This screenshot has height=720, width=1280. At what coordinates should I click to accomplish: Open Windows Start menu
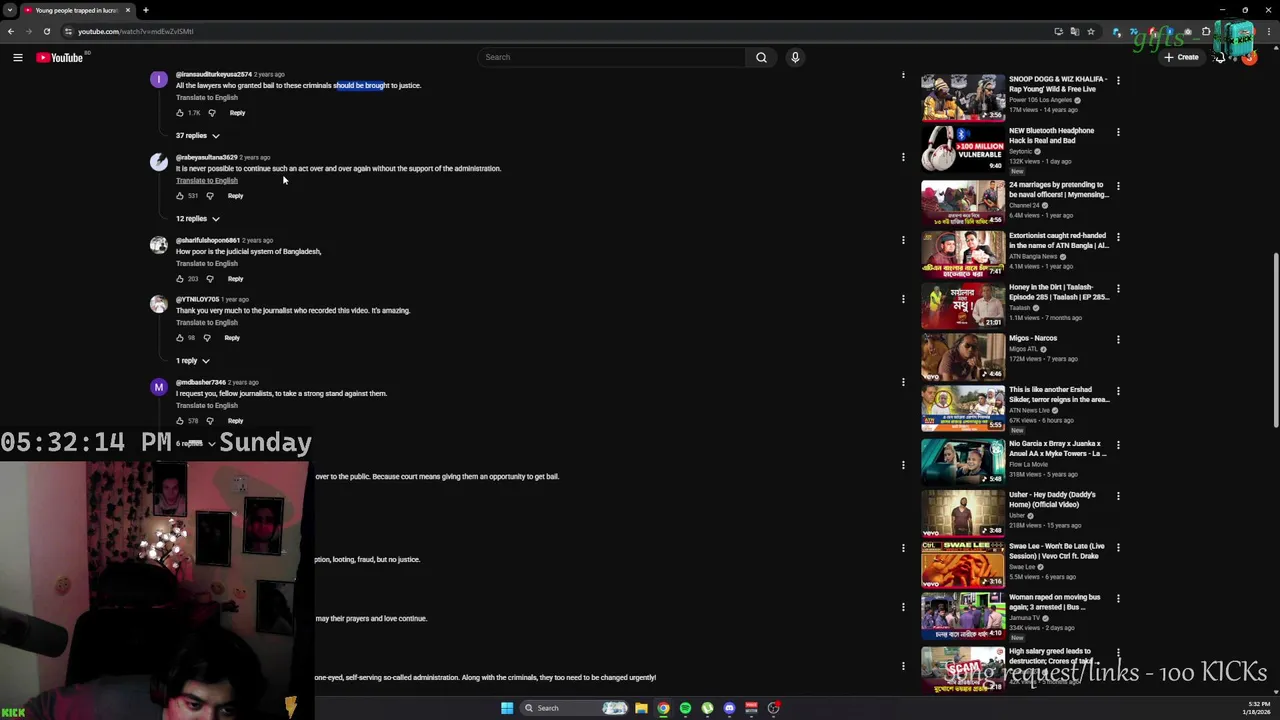coord(507,708)
